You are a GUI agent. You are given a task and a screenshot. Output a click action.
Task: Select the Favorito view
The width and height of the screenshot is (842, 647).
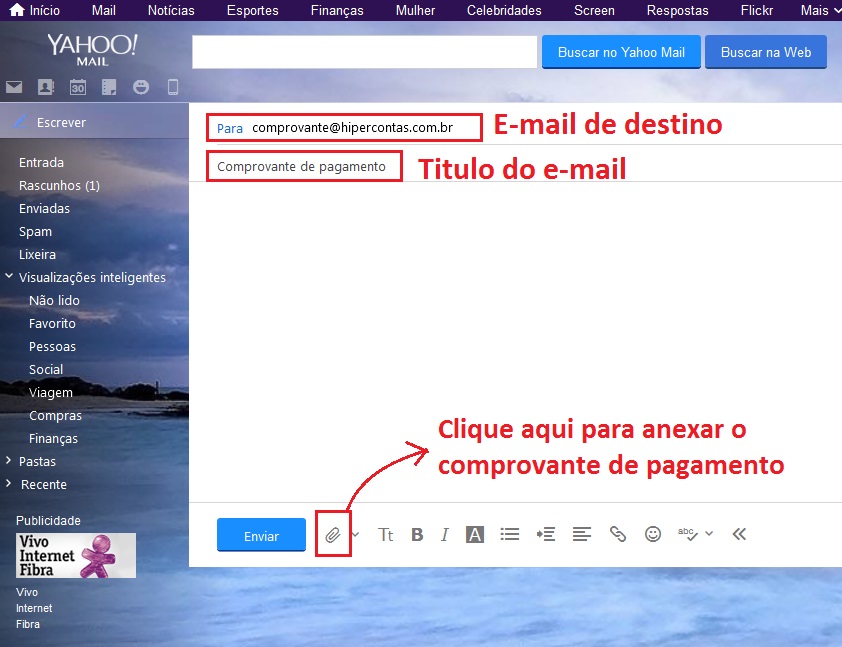pyautogui.click(x=53, y=323)
